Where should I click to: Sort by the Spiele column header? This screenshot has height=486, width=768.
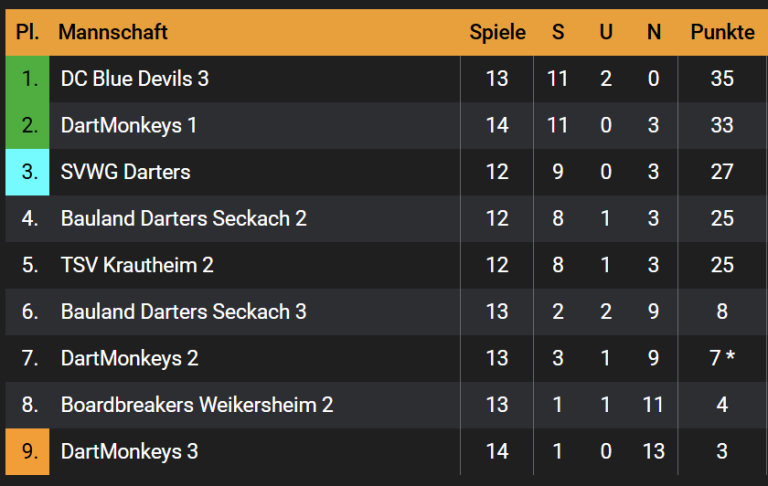tap(497, 32)
